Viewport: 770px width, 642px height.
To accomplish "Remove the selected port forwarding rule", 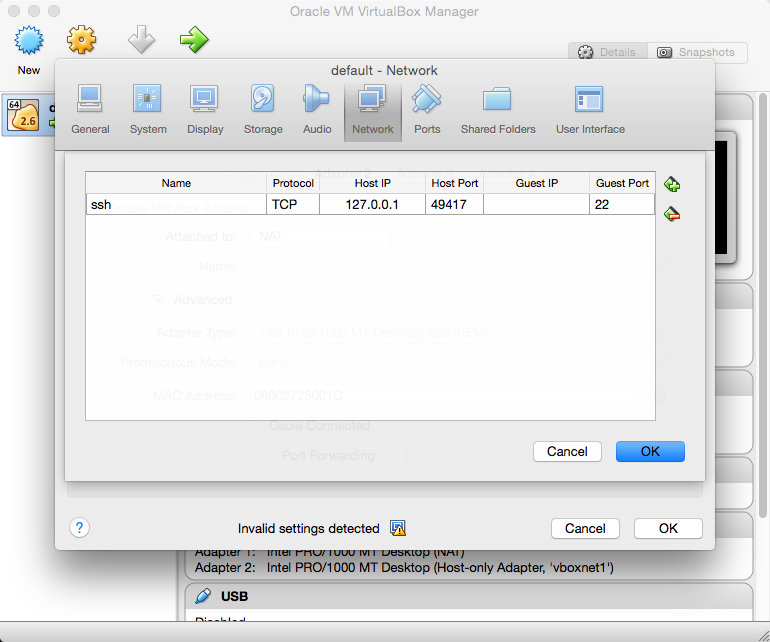I will tap(672, 214).
